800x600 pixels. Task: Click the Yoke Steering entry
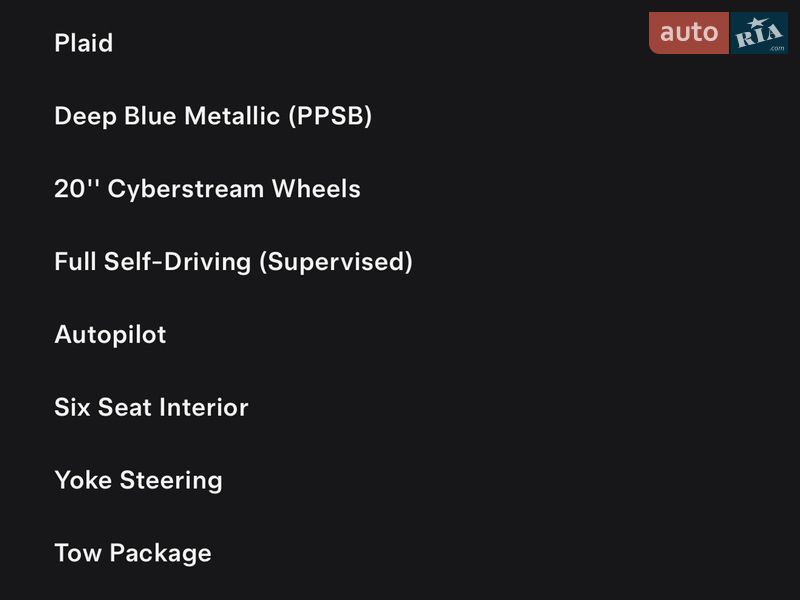pyautogui.click(x=138, y=480)
